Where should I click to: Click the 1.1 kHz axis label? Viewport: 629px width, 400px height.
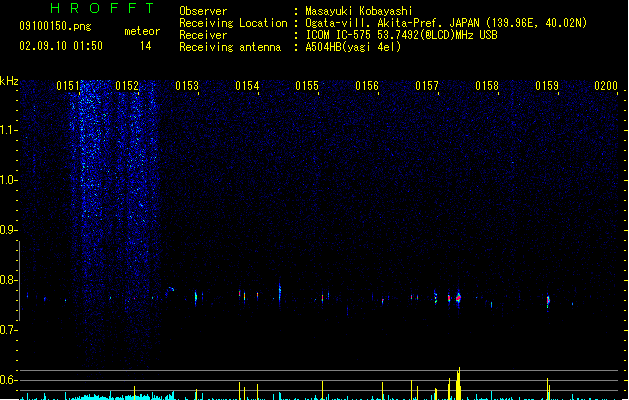tap(8, 130)
